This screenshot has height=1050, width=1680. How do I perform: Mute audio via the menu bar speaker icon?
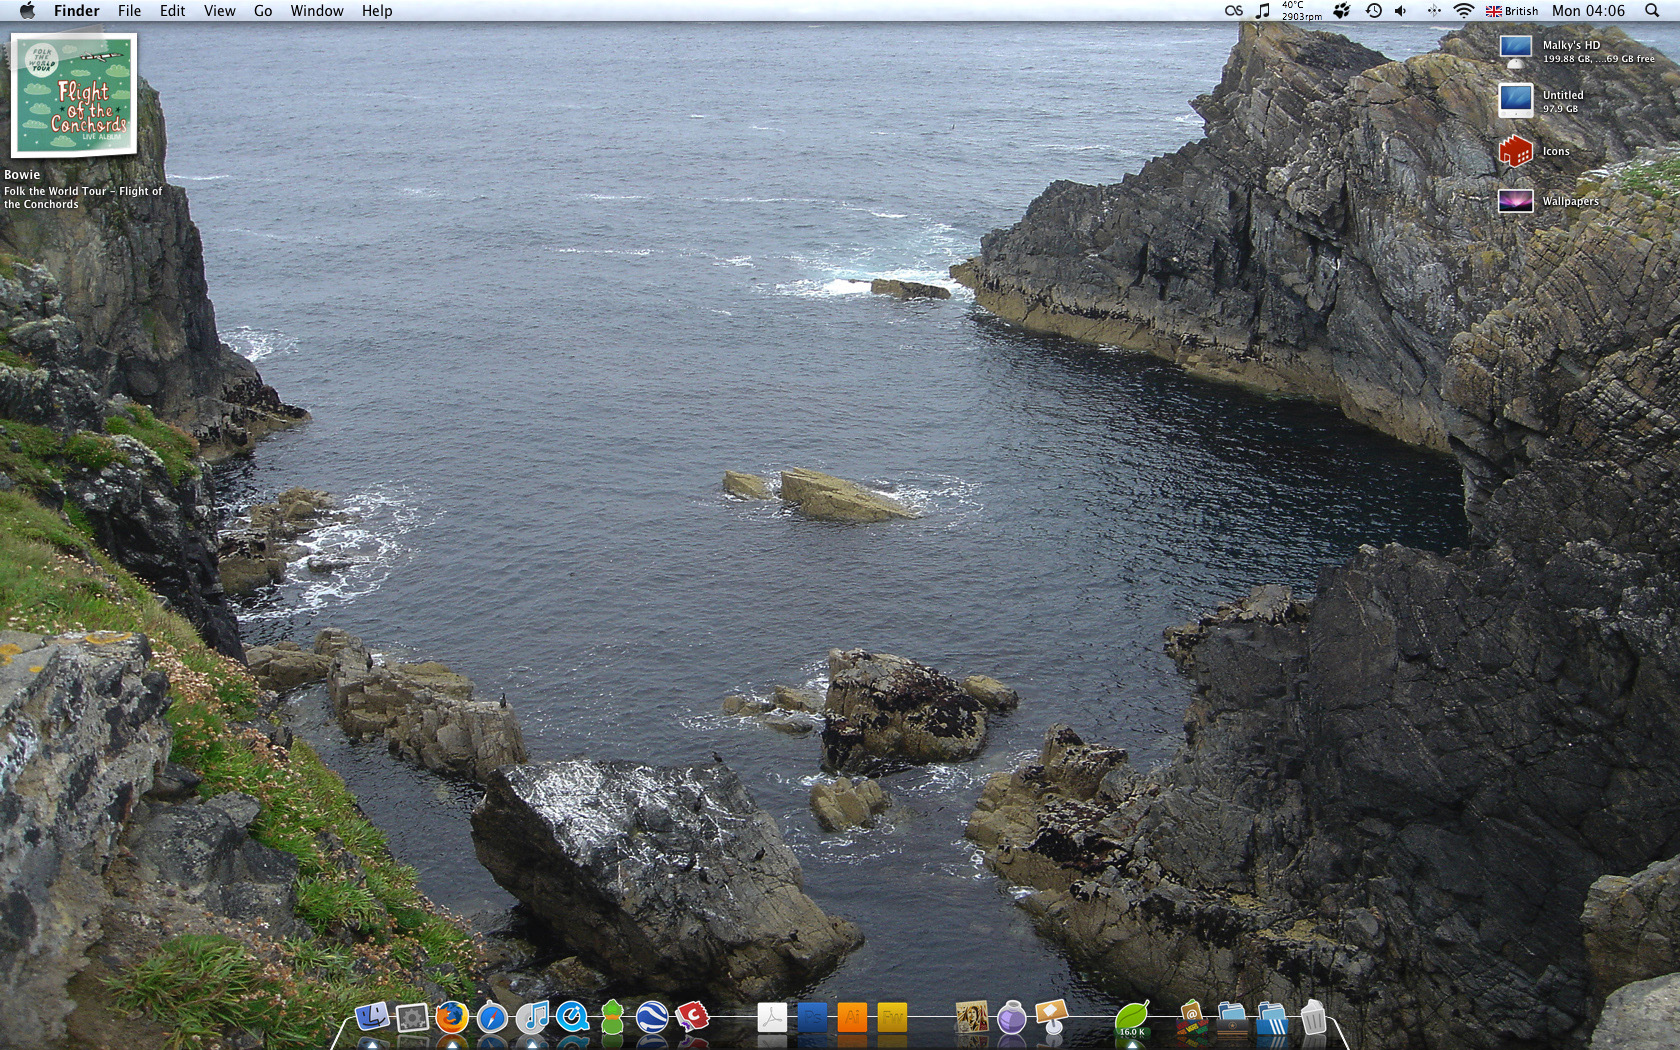(x=1399, y=11)
